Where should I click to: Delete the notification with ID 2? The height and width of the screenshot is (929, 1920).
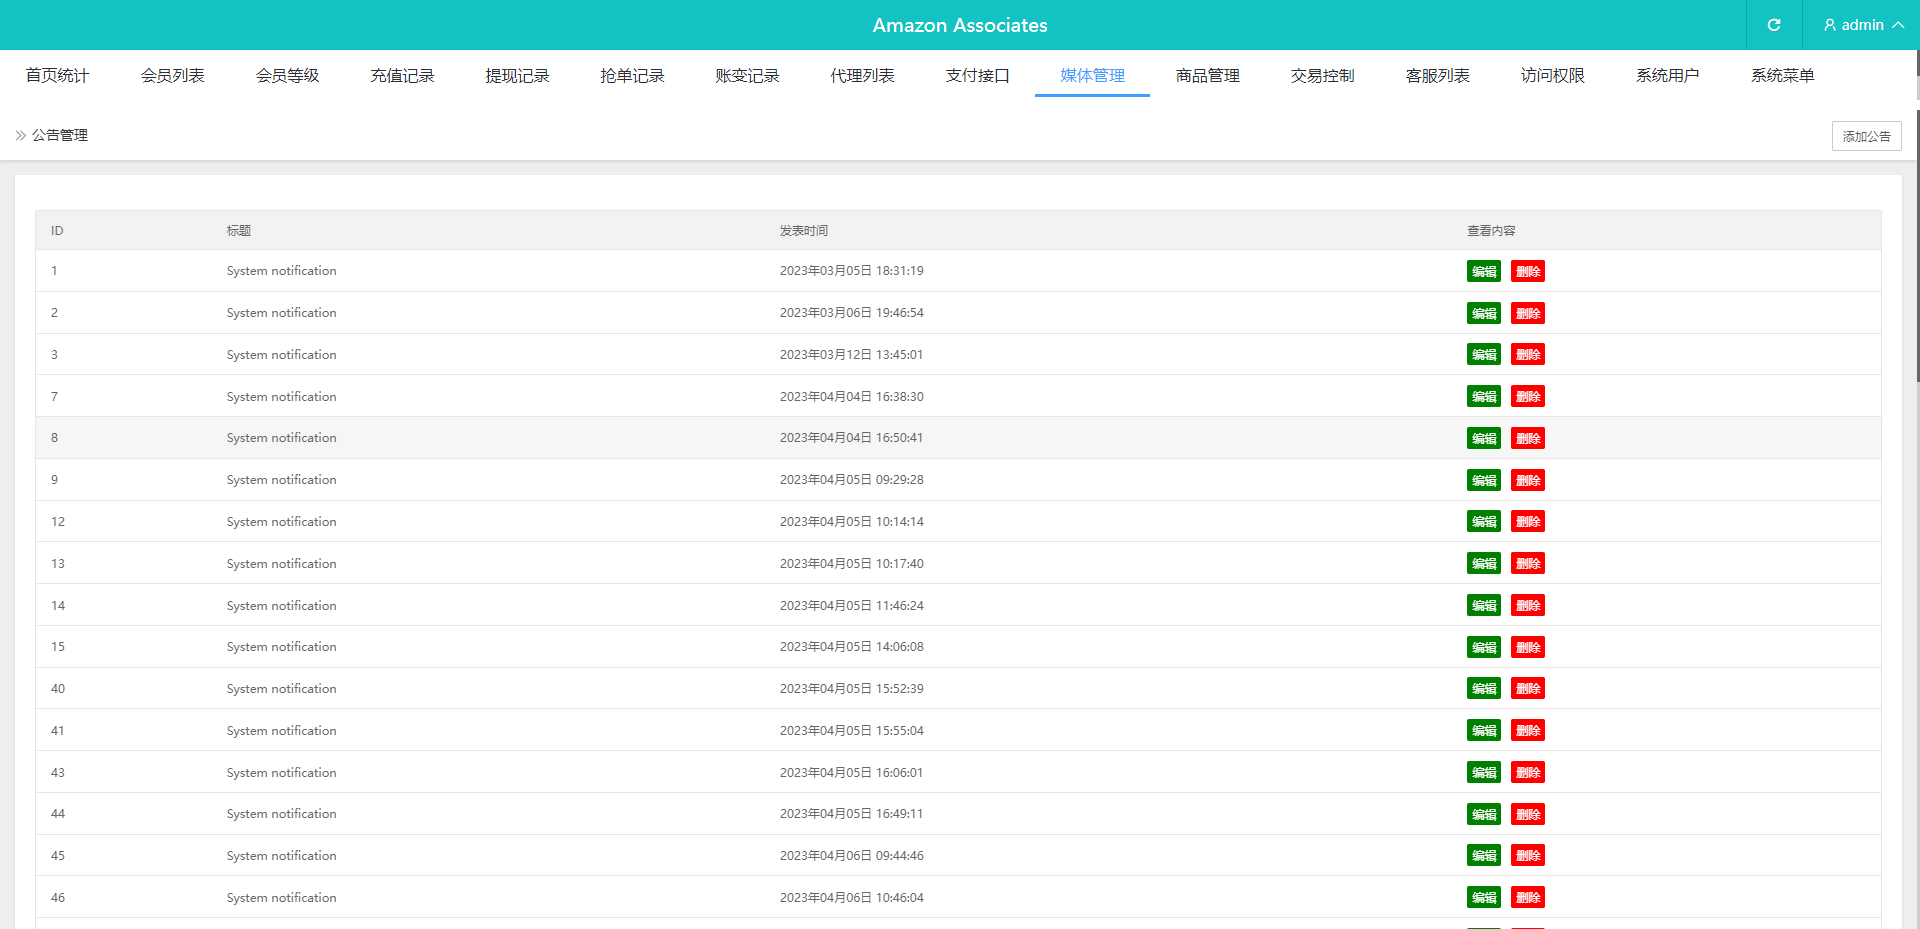(x=1527, y=314)
